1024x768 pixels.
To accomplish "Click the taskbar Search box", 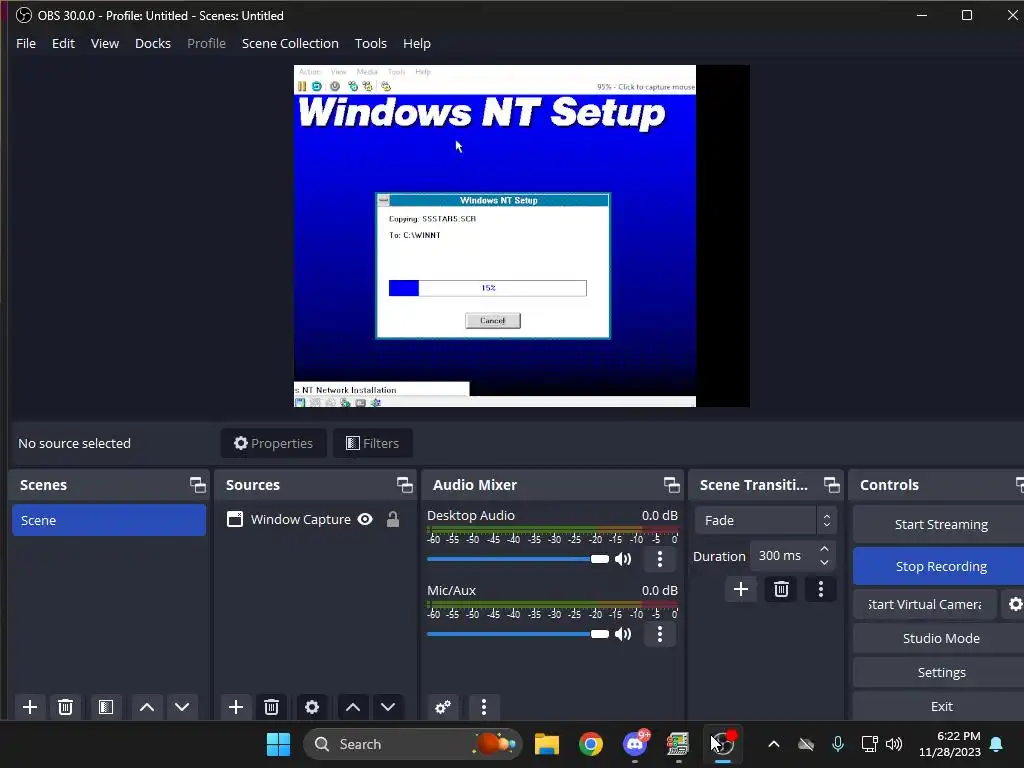I will tap(413, 744).
